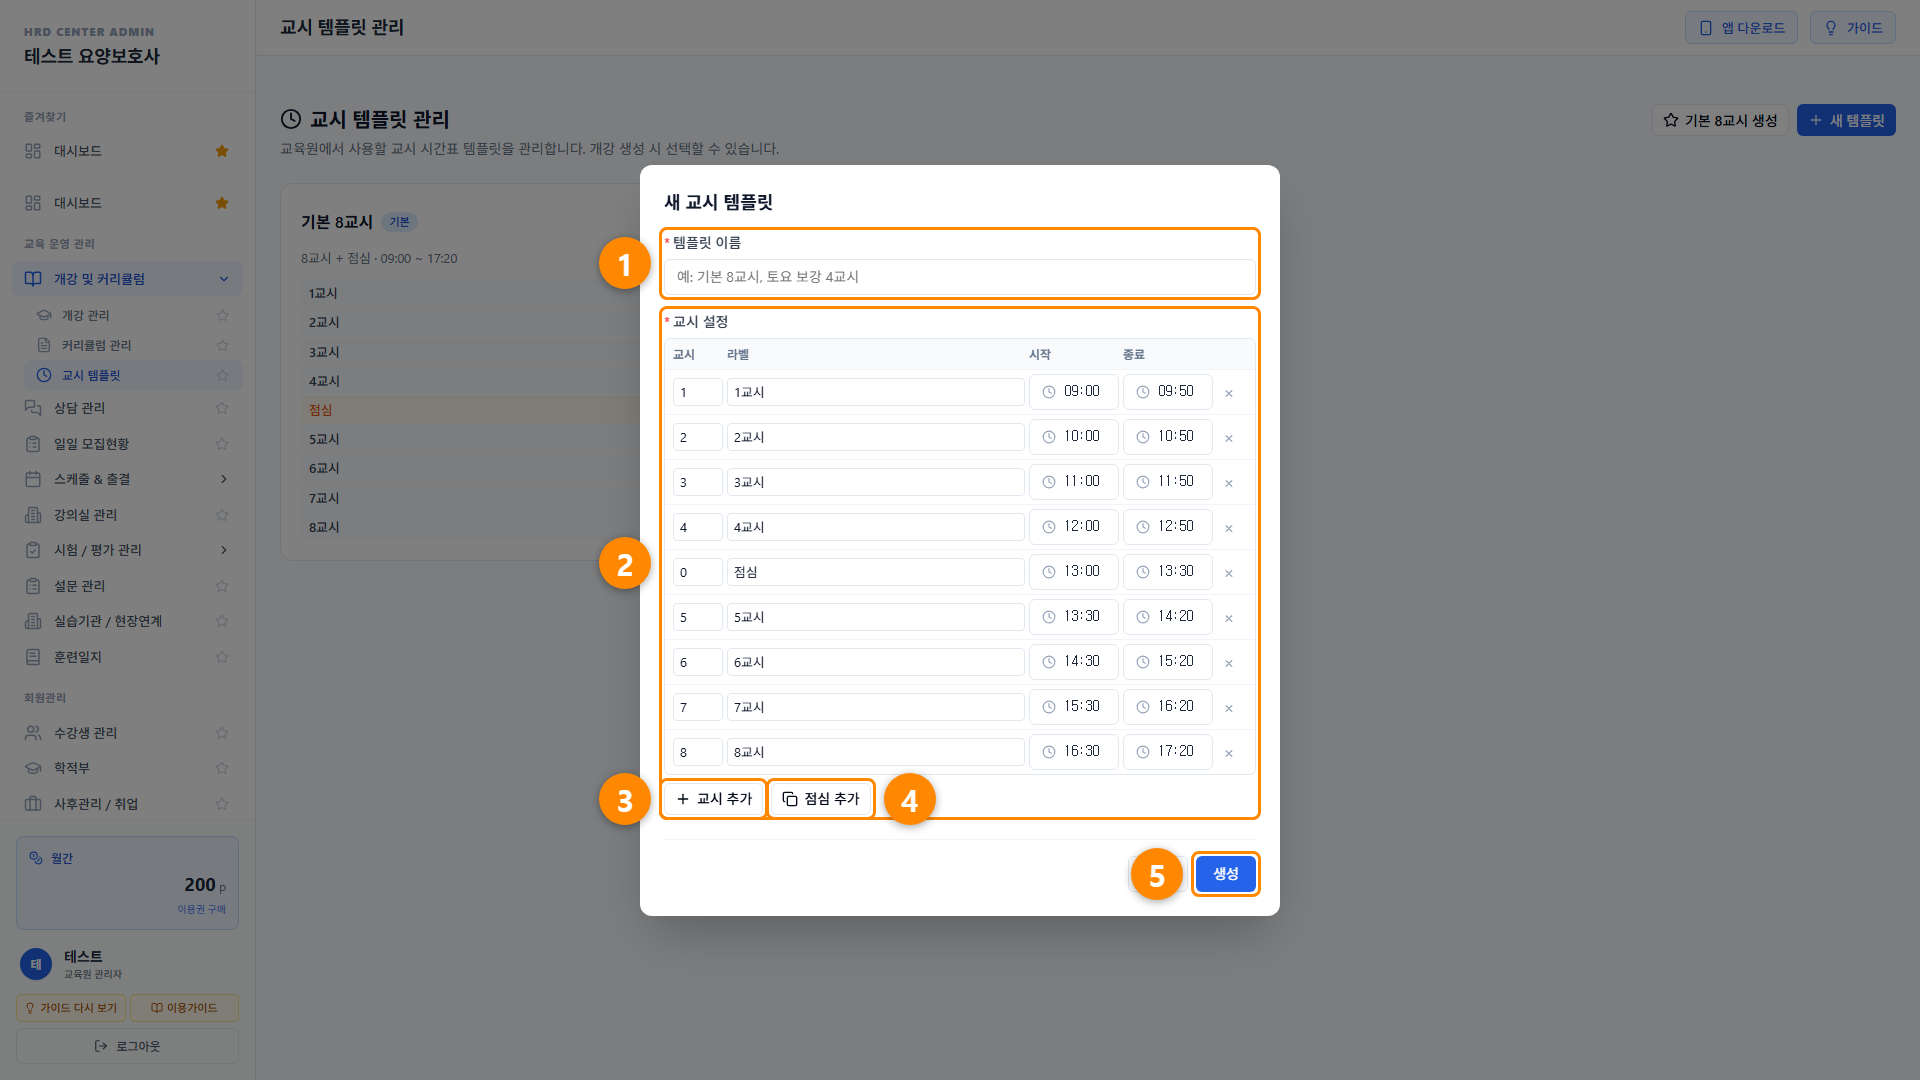The width and height of the screenshot is (1920, 1080).
Task: Click the 이용권 구매 link
Action: tap(202, 909)
